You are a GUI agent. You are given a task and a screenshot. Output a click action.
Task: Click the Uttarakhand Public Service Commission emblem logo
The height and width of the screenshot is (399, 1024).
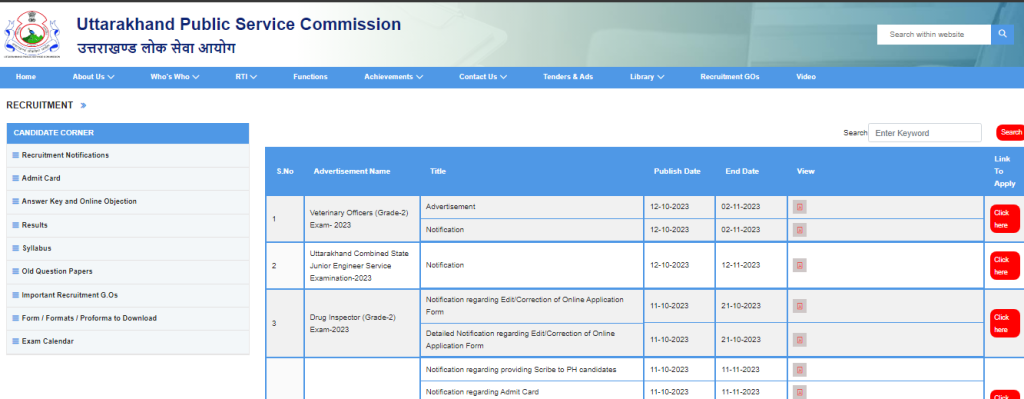point(31,34)
